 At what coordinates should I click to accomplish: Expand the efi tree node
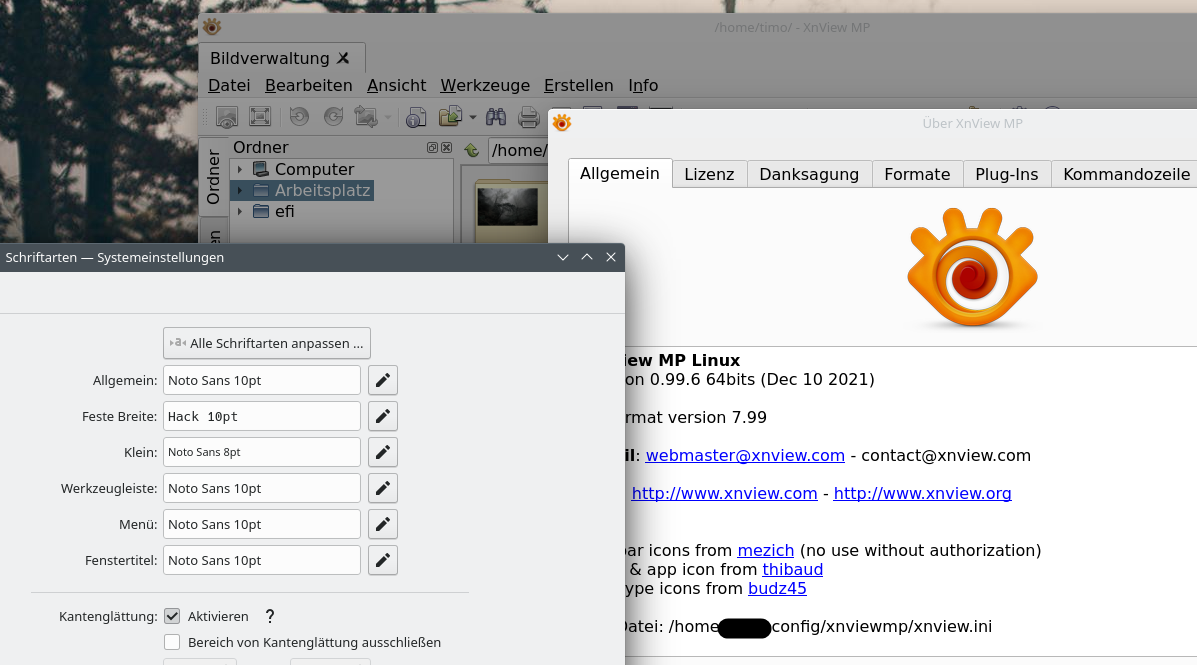click(240, 211)
